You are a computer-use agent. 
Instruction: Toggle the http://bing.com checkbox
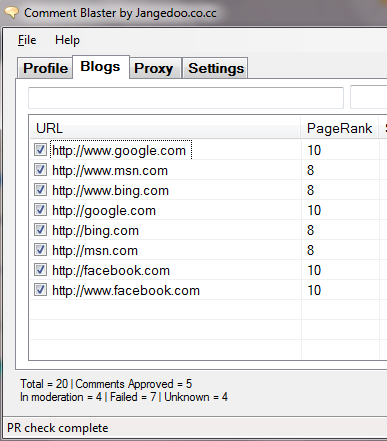pos(40,230)
